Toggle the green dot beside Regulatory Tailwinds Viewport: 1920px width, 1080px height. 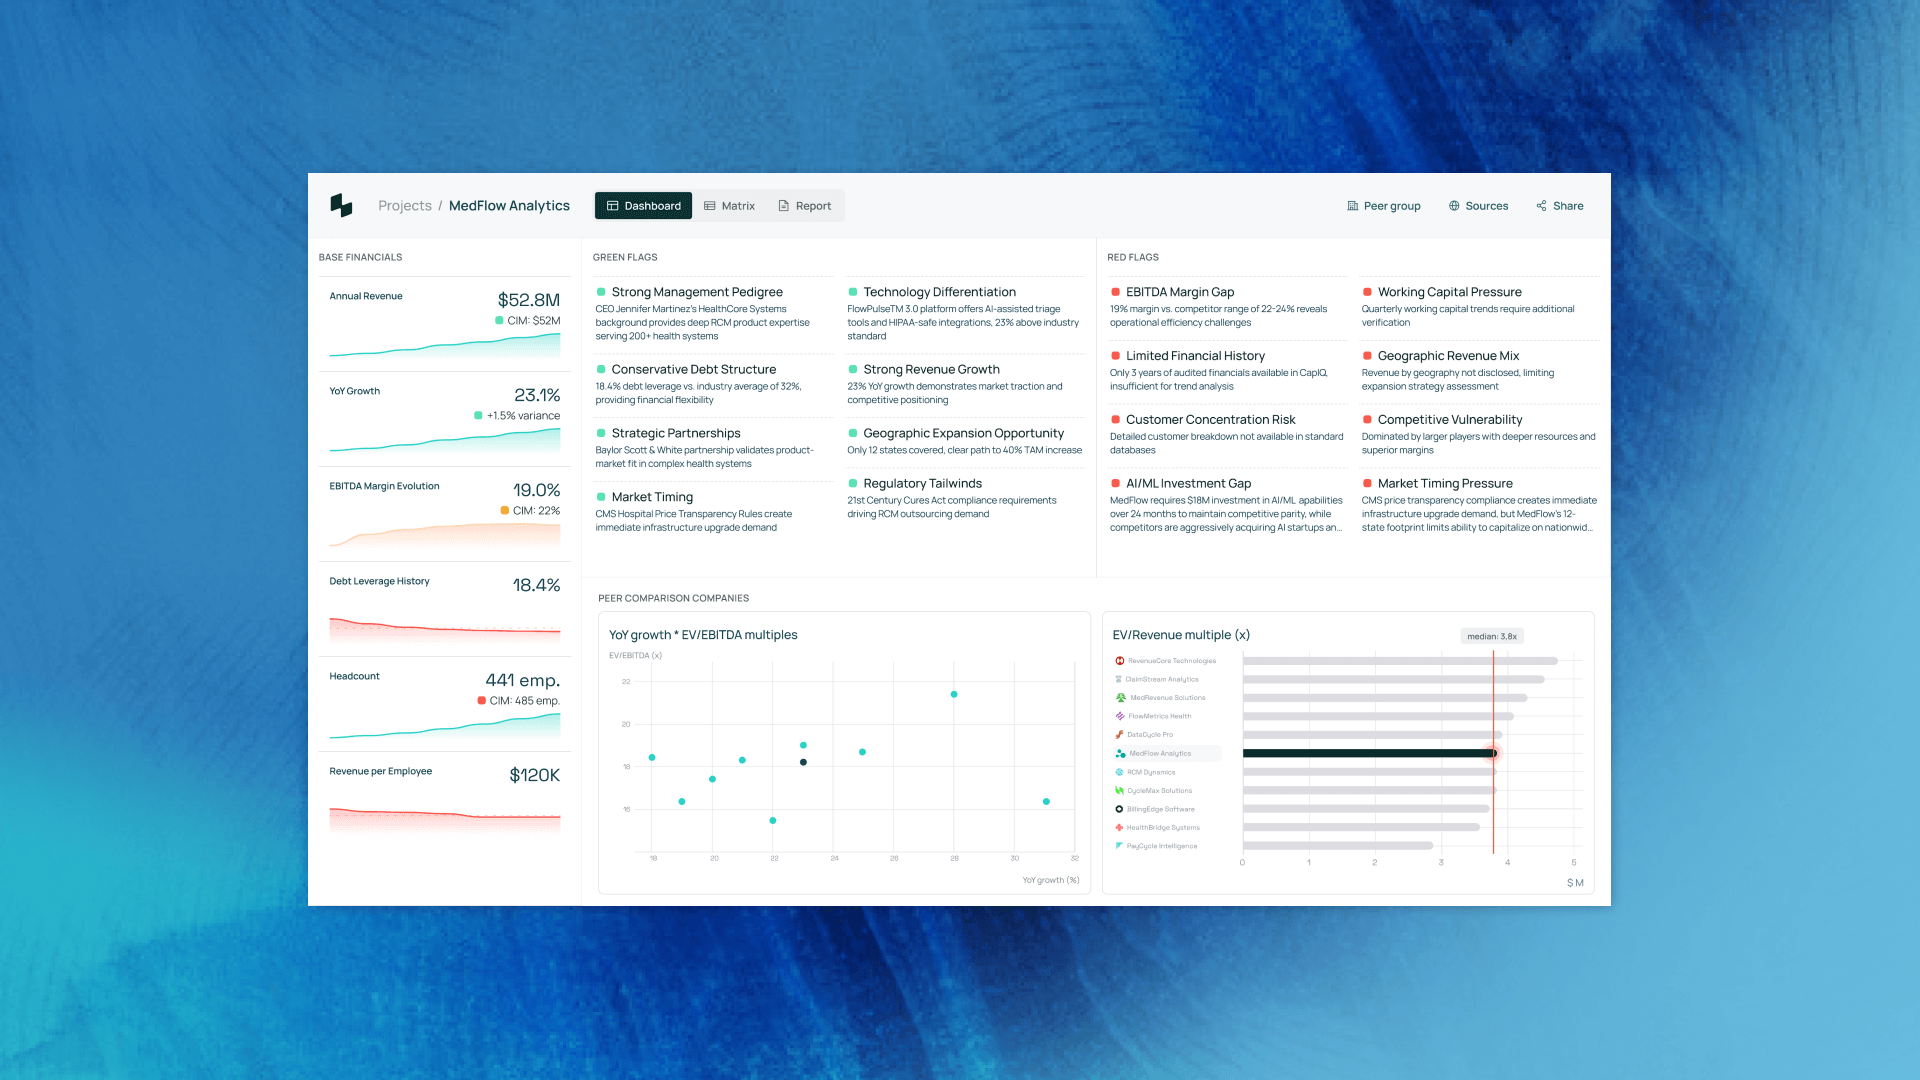click(x=853, y=483)
